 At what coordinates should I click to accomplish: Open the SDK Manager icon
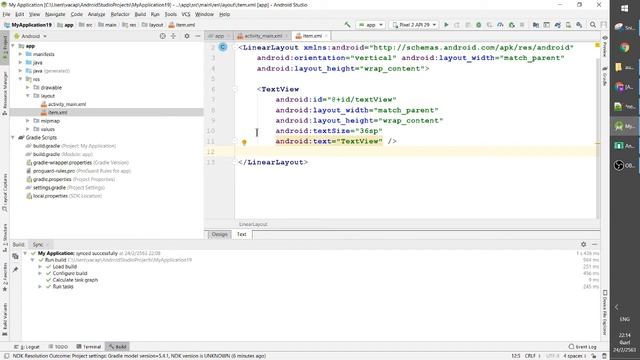pyautogui.click(x=579, y=25)
